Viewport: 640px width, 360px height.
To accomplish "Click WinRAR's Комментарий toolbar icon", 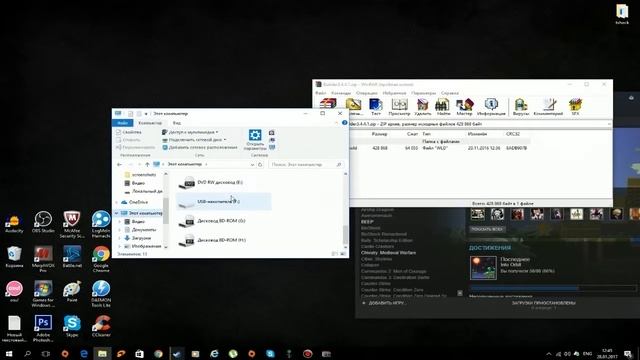I will pyautogui.click(x=548, y=107).
